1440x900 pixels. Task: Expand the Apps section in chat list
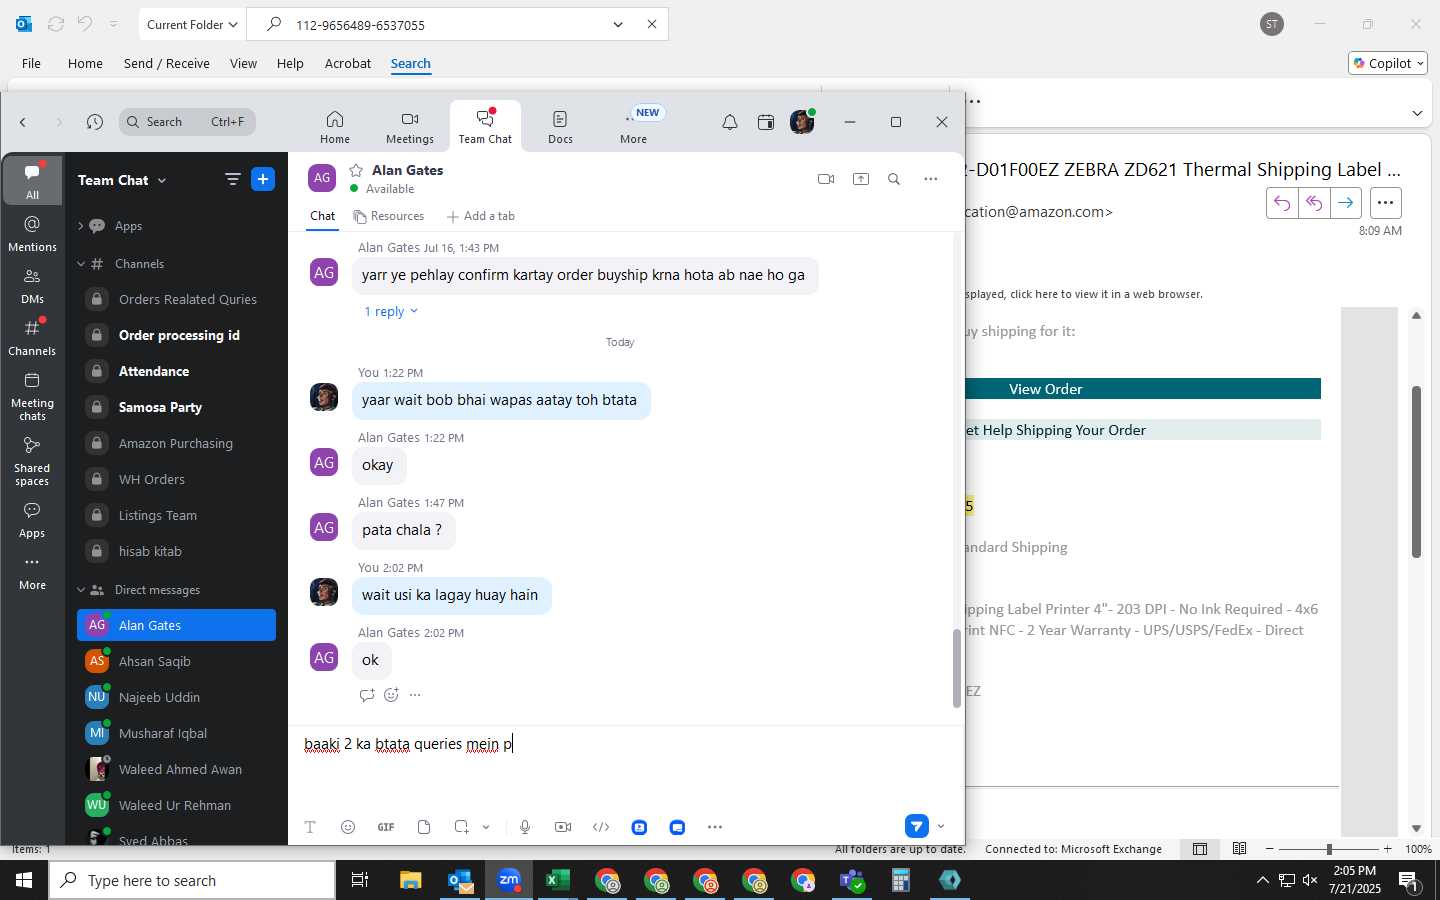coord(81,226)
